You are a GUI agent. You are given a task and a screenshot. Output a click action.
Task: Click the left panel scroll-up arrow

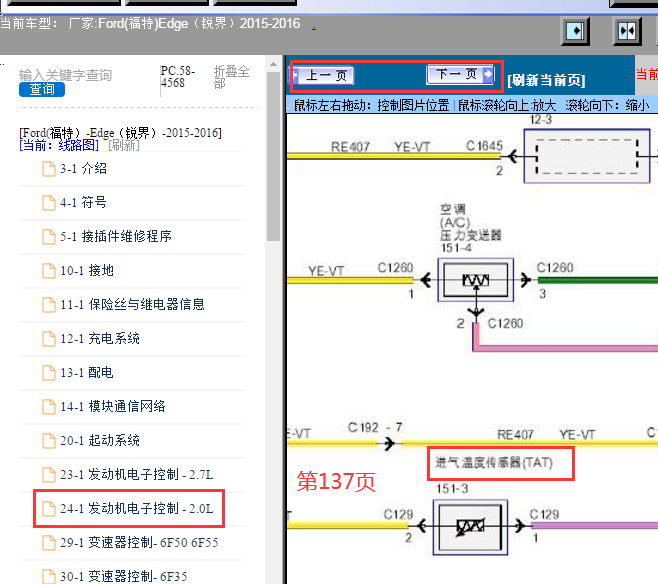pyautogui.click(x=273, y=65)
